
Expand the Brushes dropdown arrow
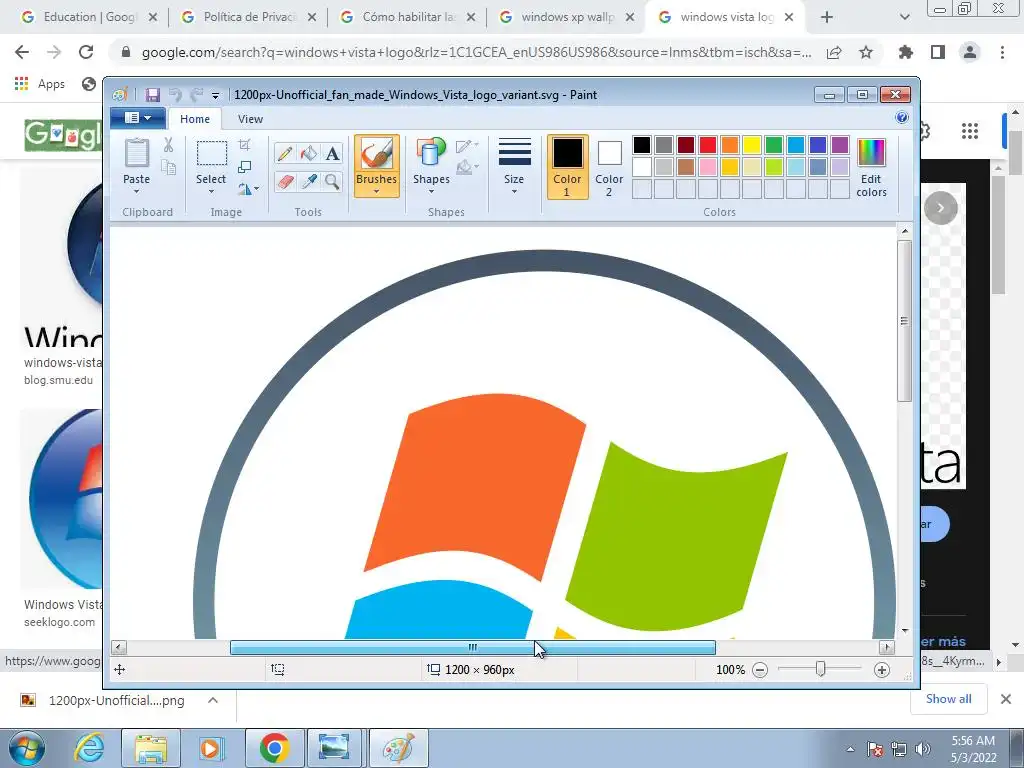pyautogui.click(x=377, y=191)
